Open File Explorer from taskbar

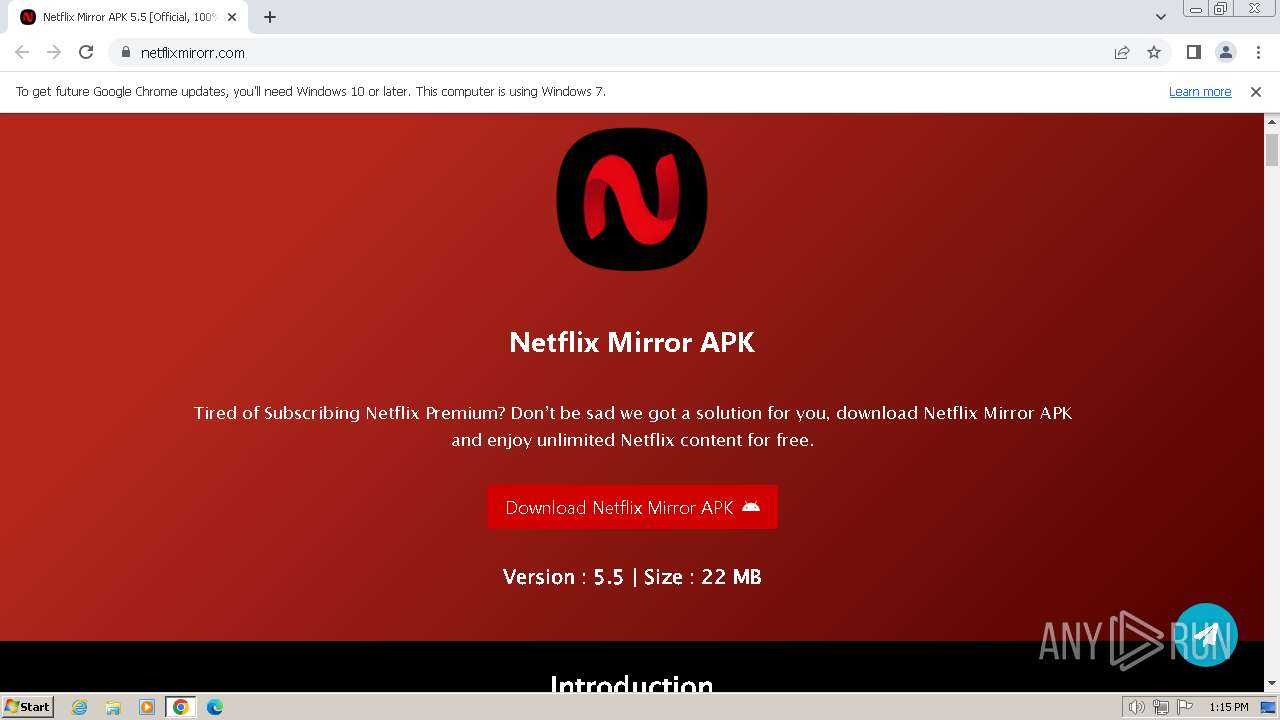113,707
